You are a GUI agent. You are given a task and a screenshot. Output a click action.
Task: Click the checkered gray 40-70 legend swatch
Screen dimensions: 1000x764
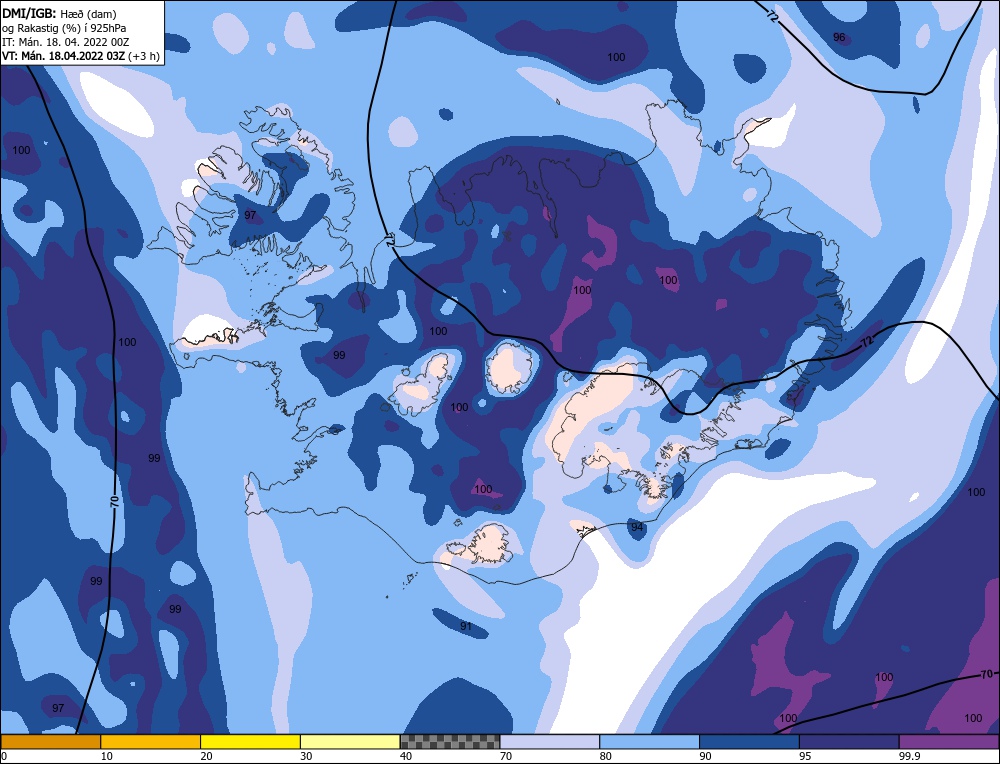[x=450, y=741]
